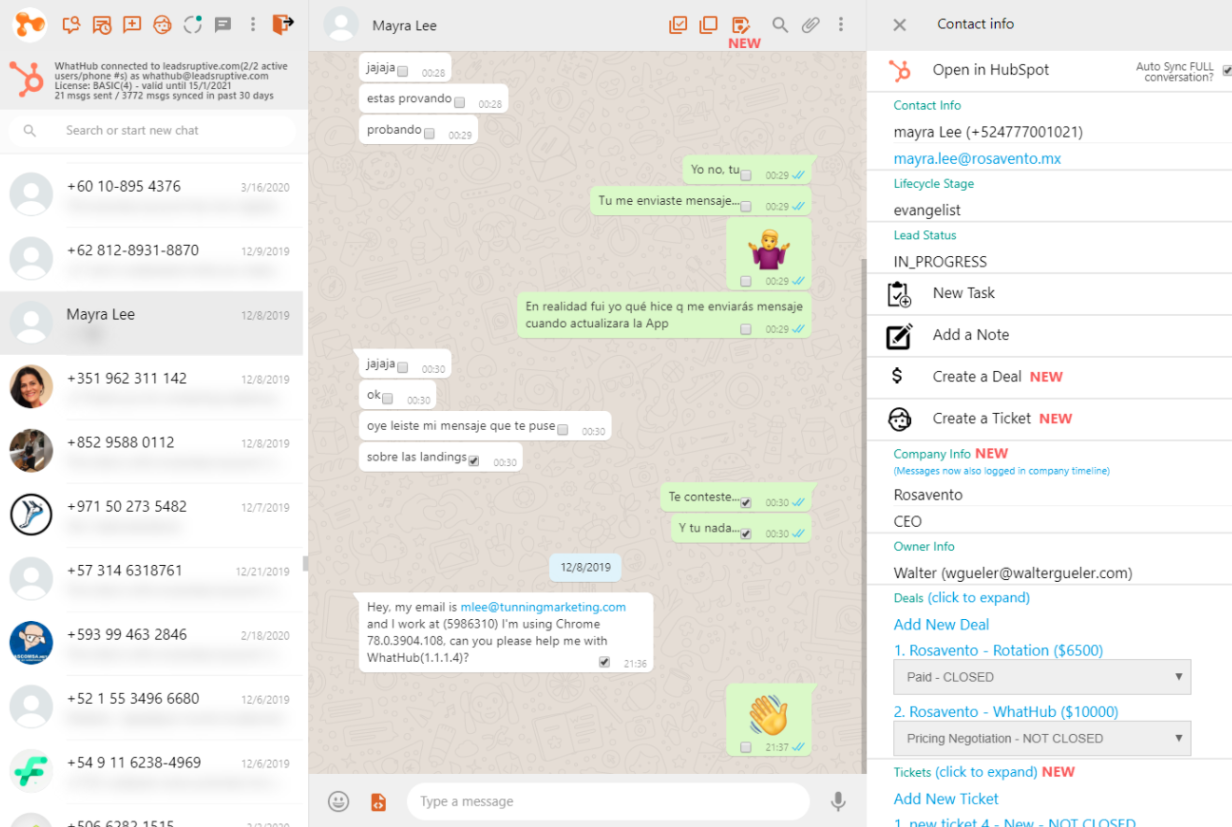Click the HubSpot sprocket icon in Contact info
Screen dimensions: 1232x827
[900, 70]
